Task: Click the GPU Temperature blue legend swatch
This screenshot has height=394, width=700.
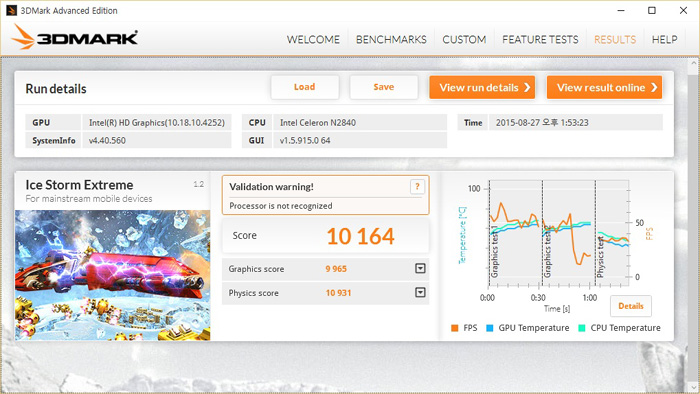Action: [x=490, y=328]
